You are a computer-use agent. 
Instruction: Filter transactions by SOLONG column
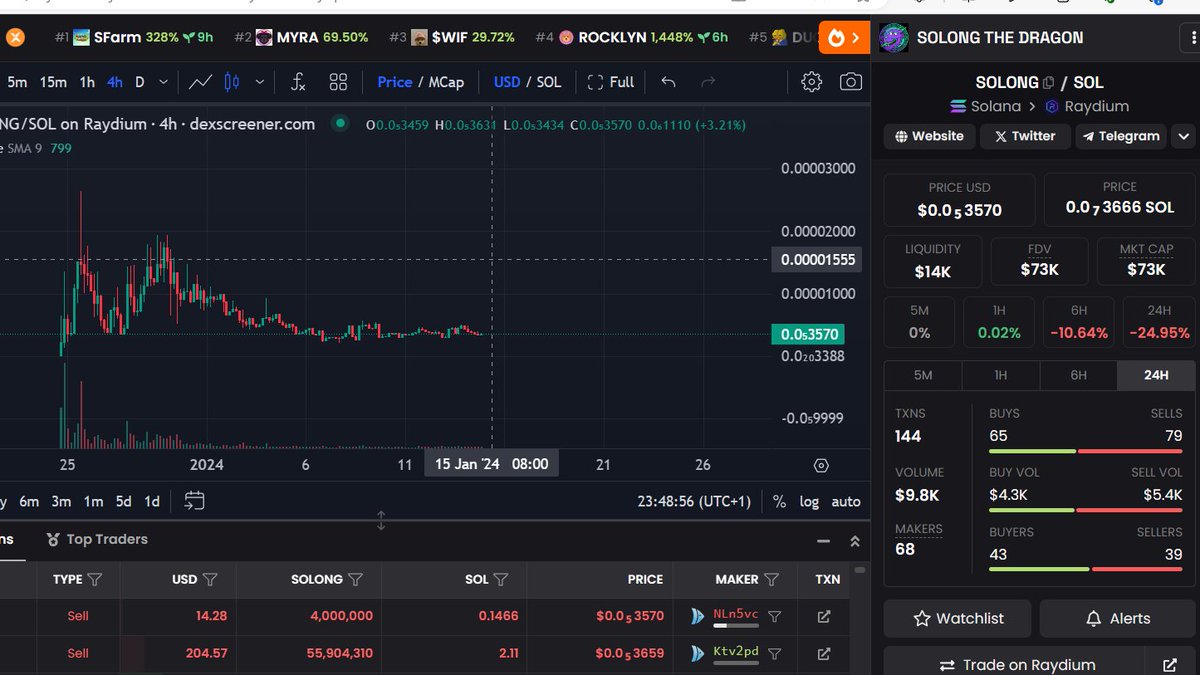point(355,579)
